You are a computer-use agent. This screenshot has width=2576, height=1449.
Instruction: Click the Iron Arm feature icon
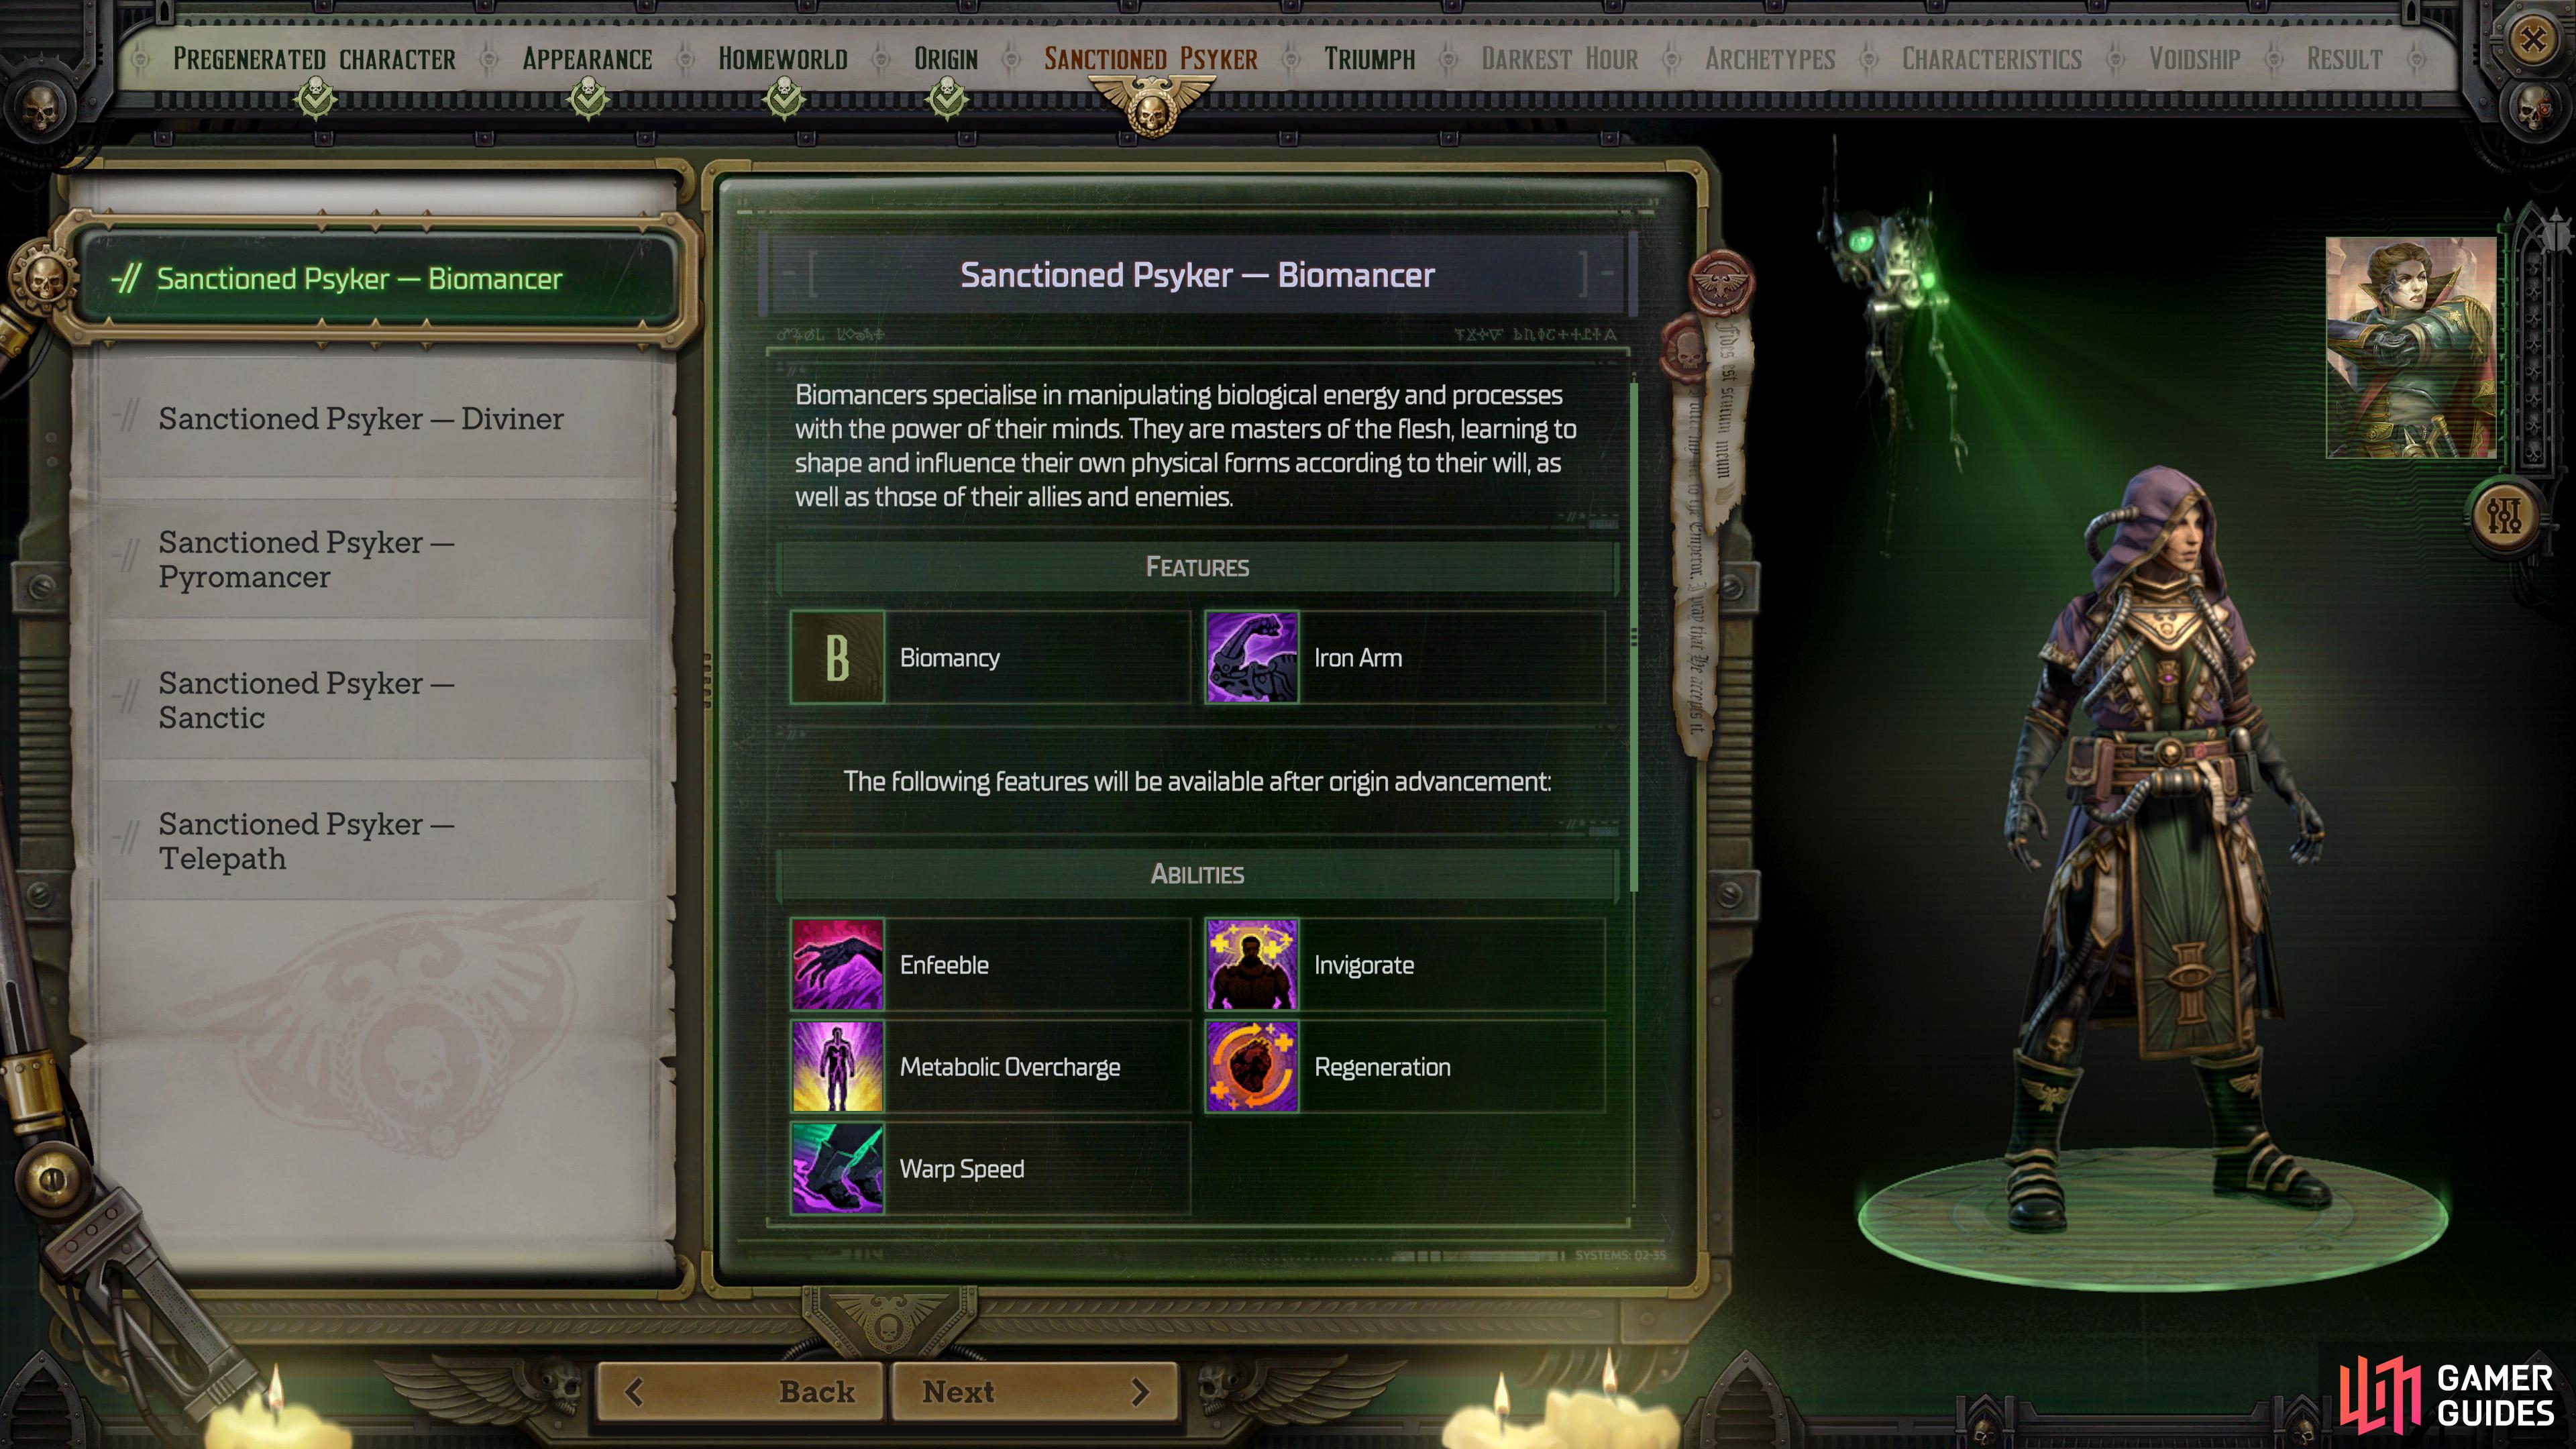[1251, 657]
